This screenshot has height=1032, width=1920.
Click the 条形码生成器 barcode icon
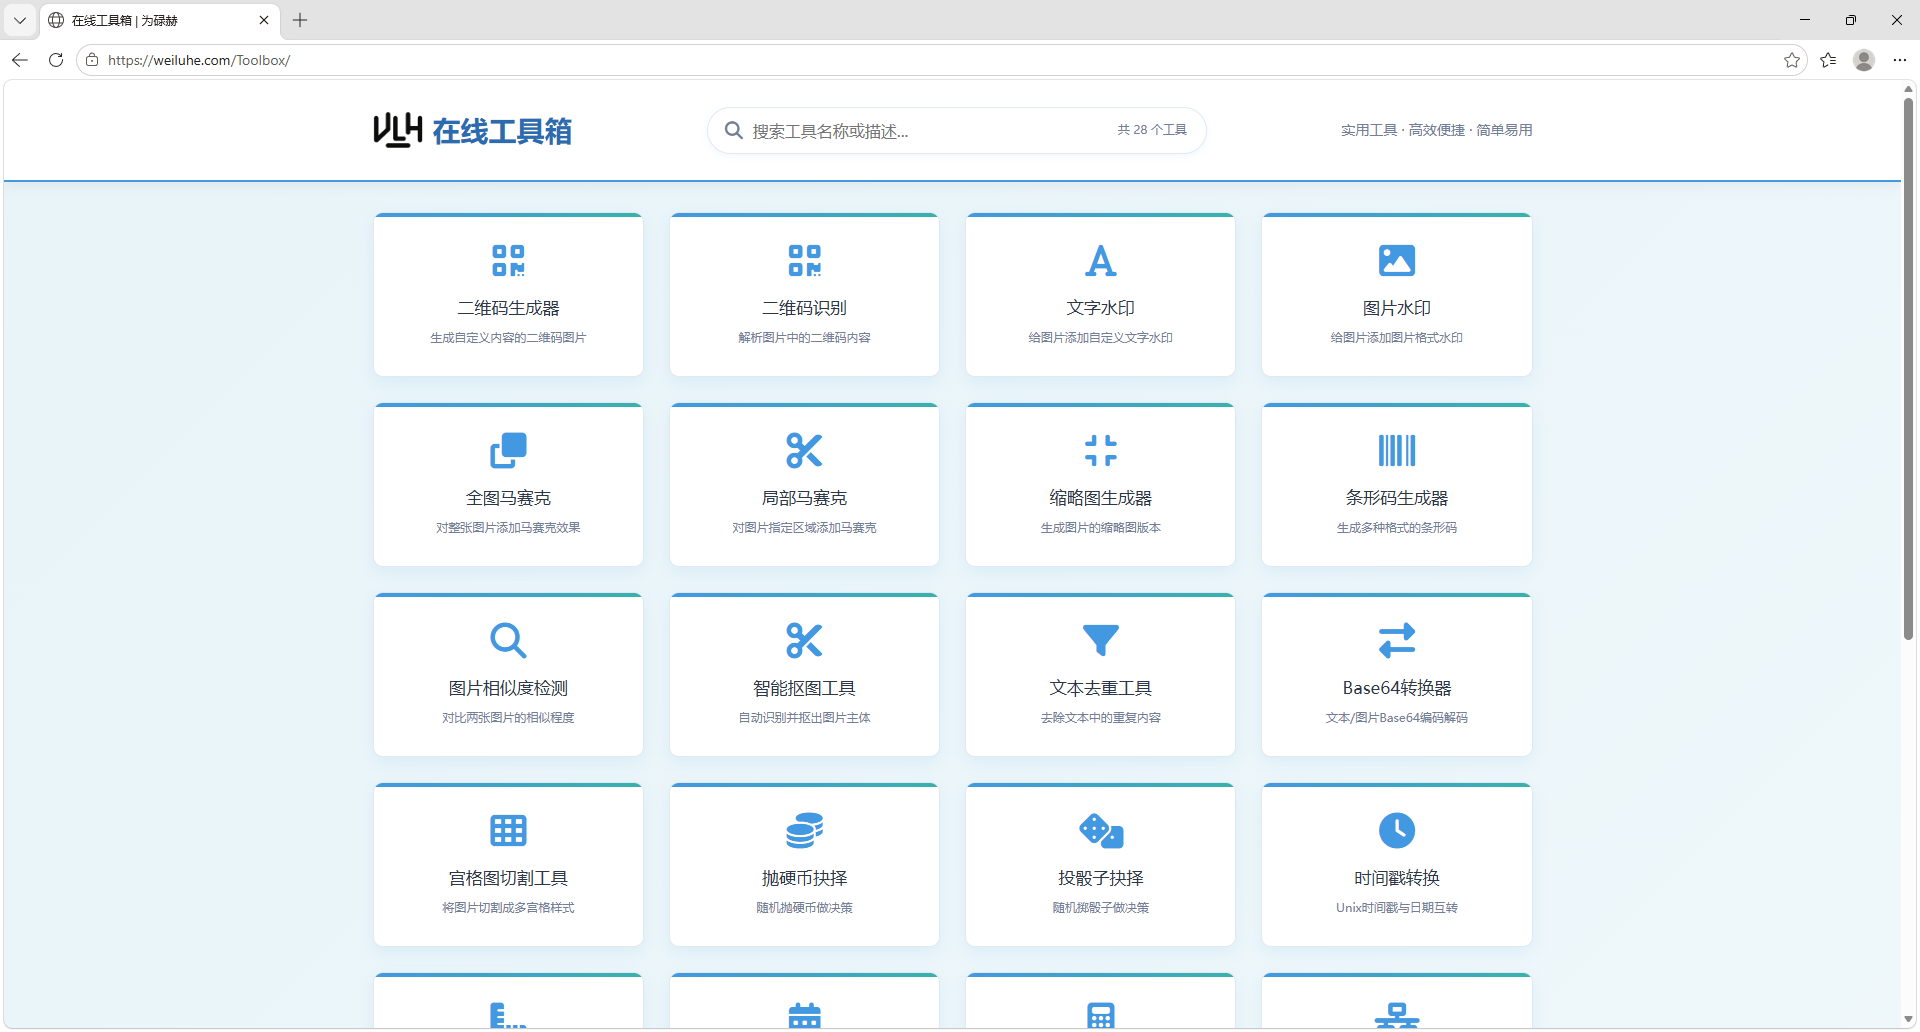1396,451
